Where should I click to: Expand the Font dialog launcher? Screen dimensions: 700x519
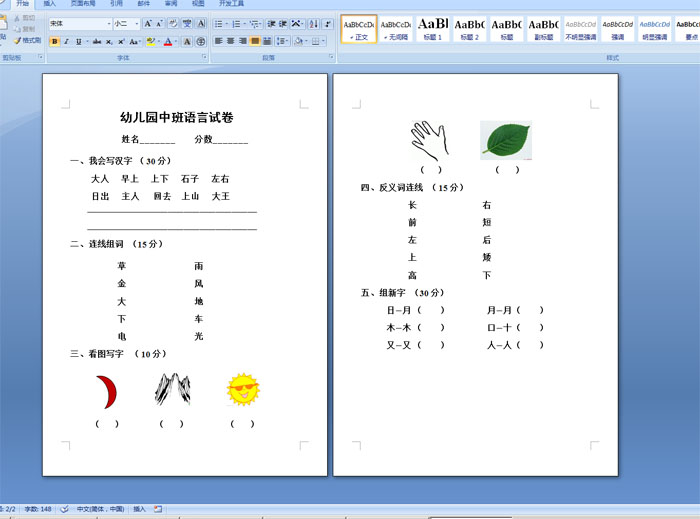tap(204, 57)
